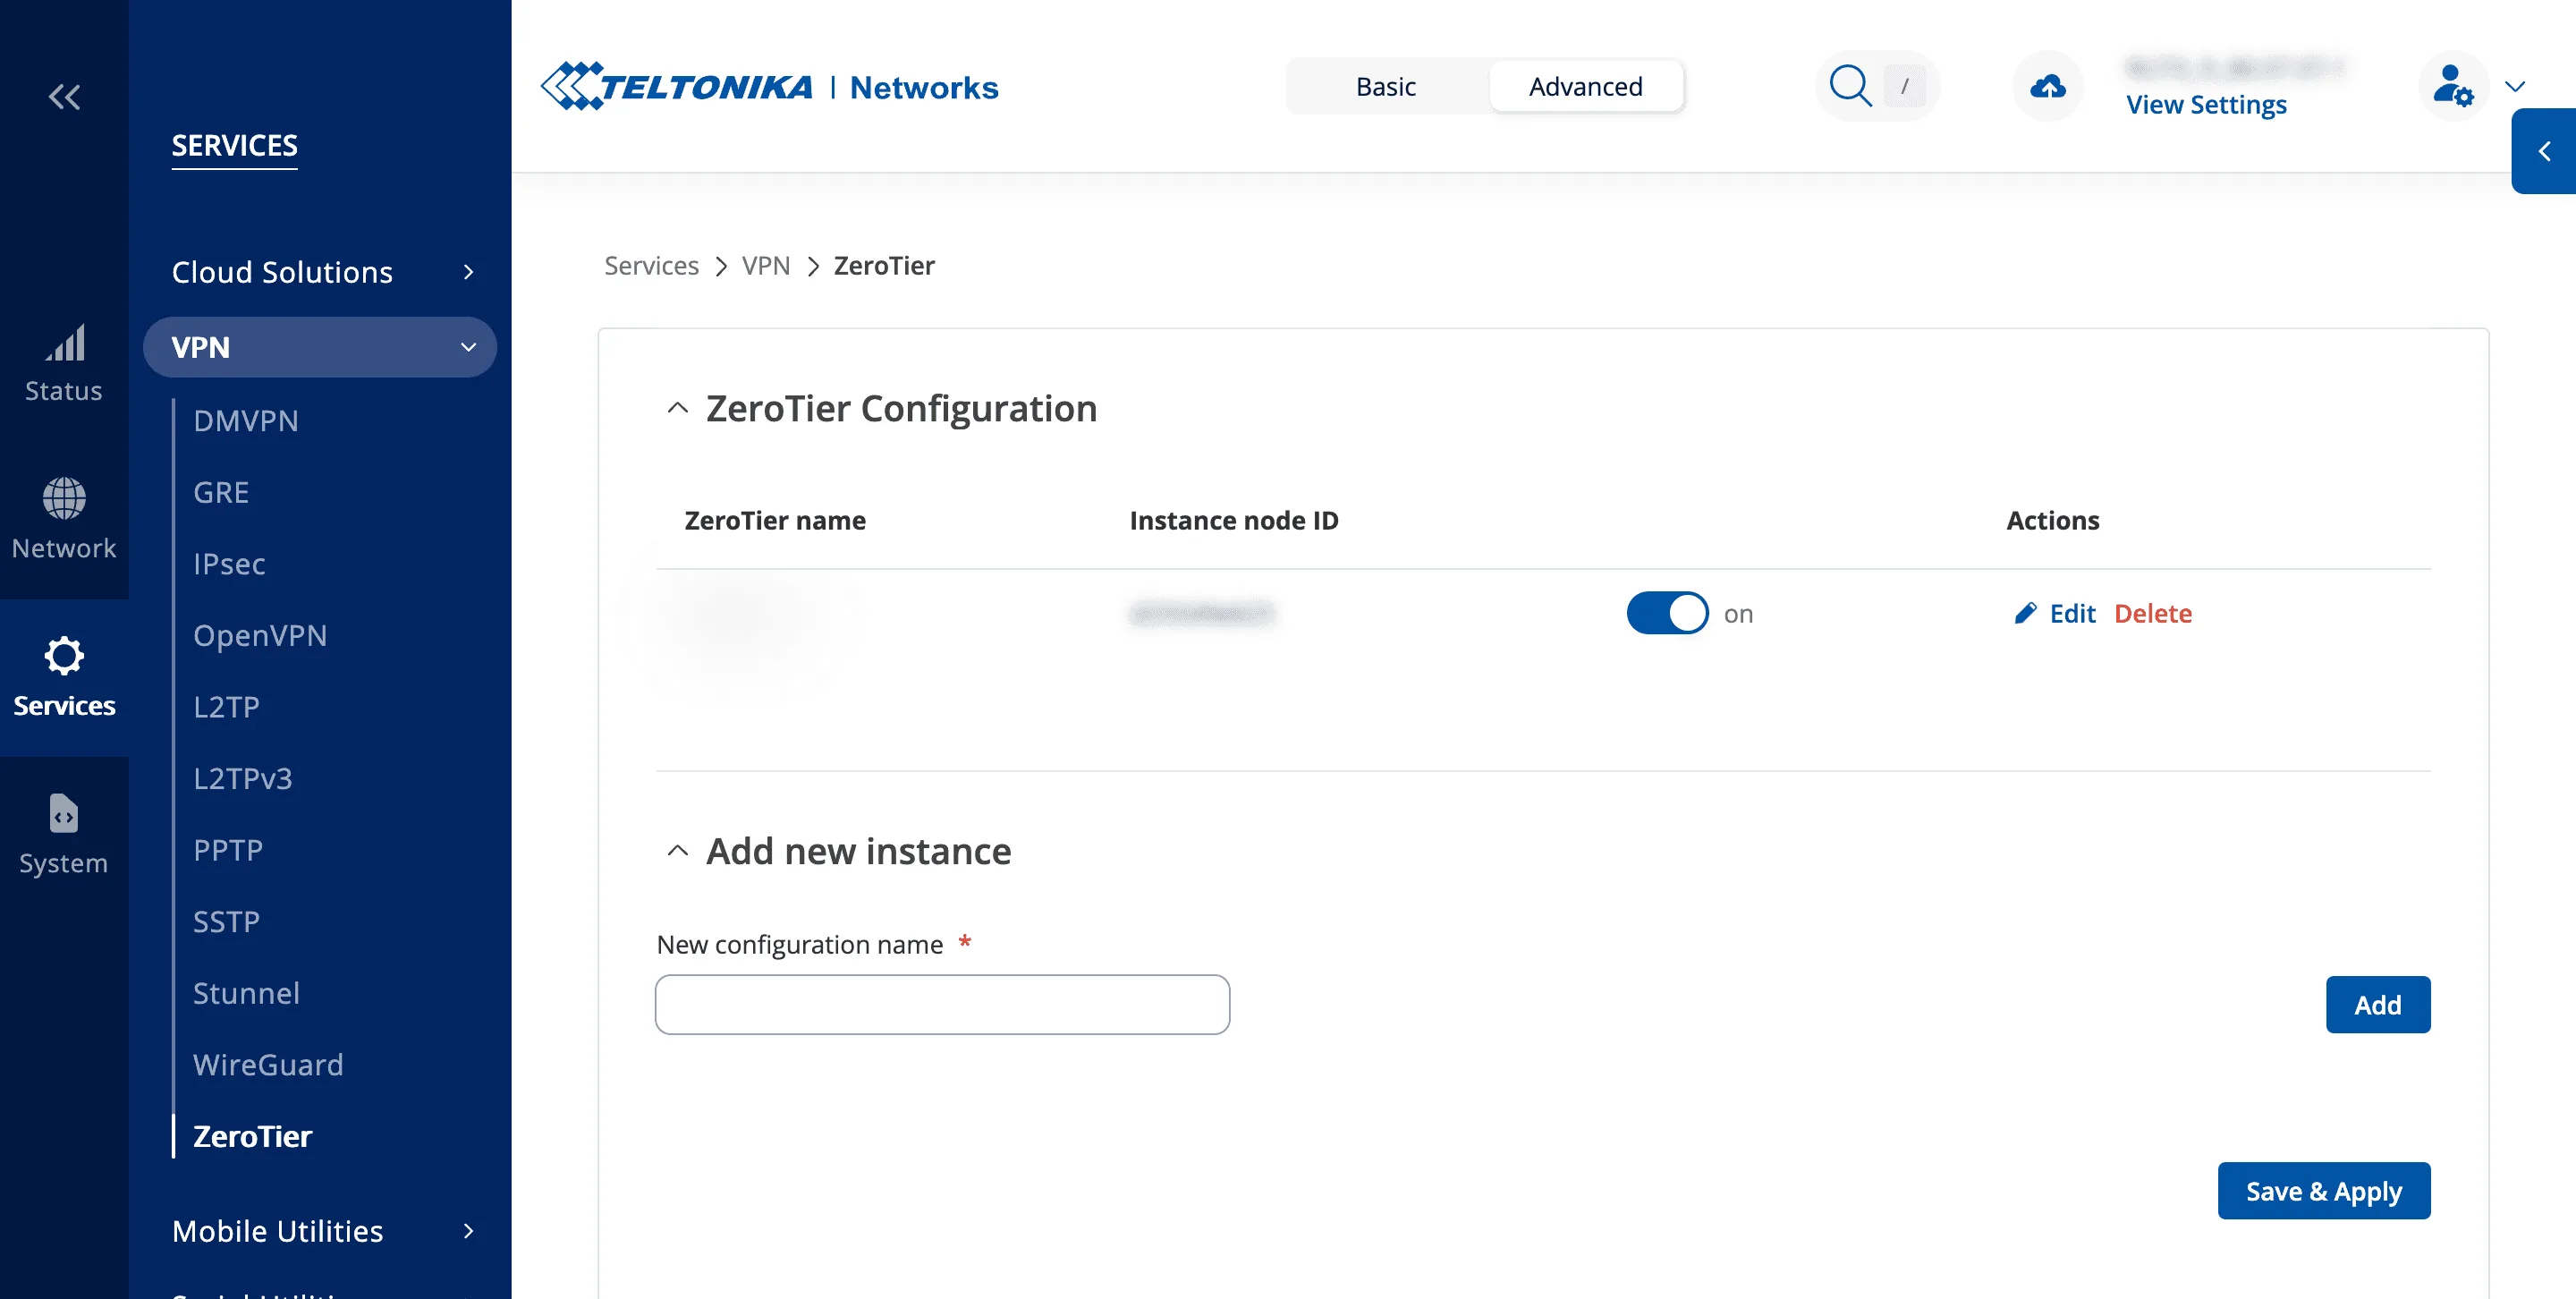Open L2TP in the VPN menu
Screen dimensions: 2576x1299
[226, 707]
